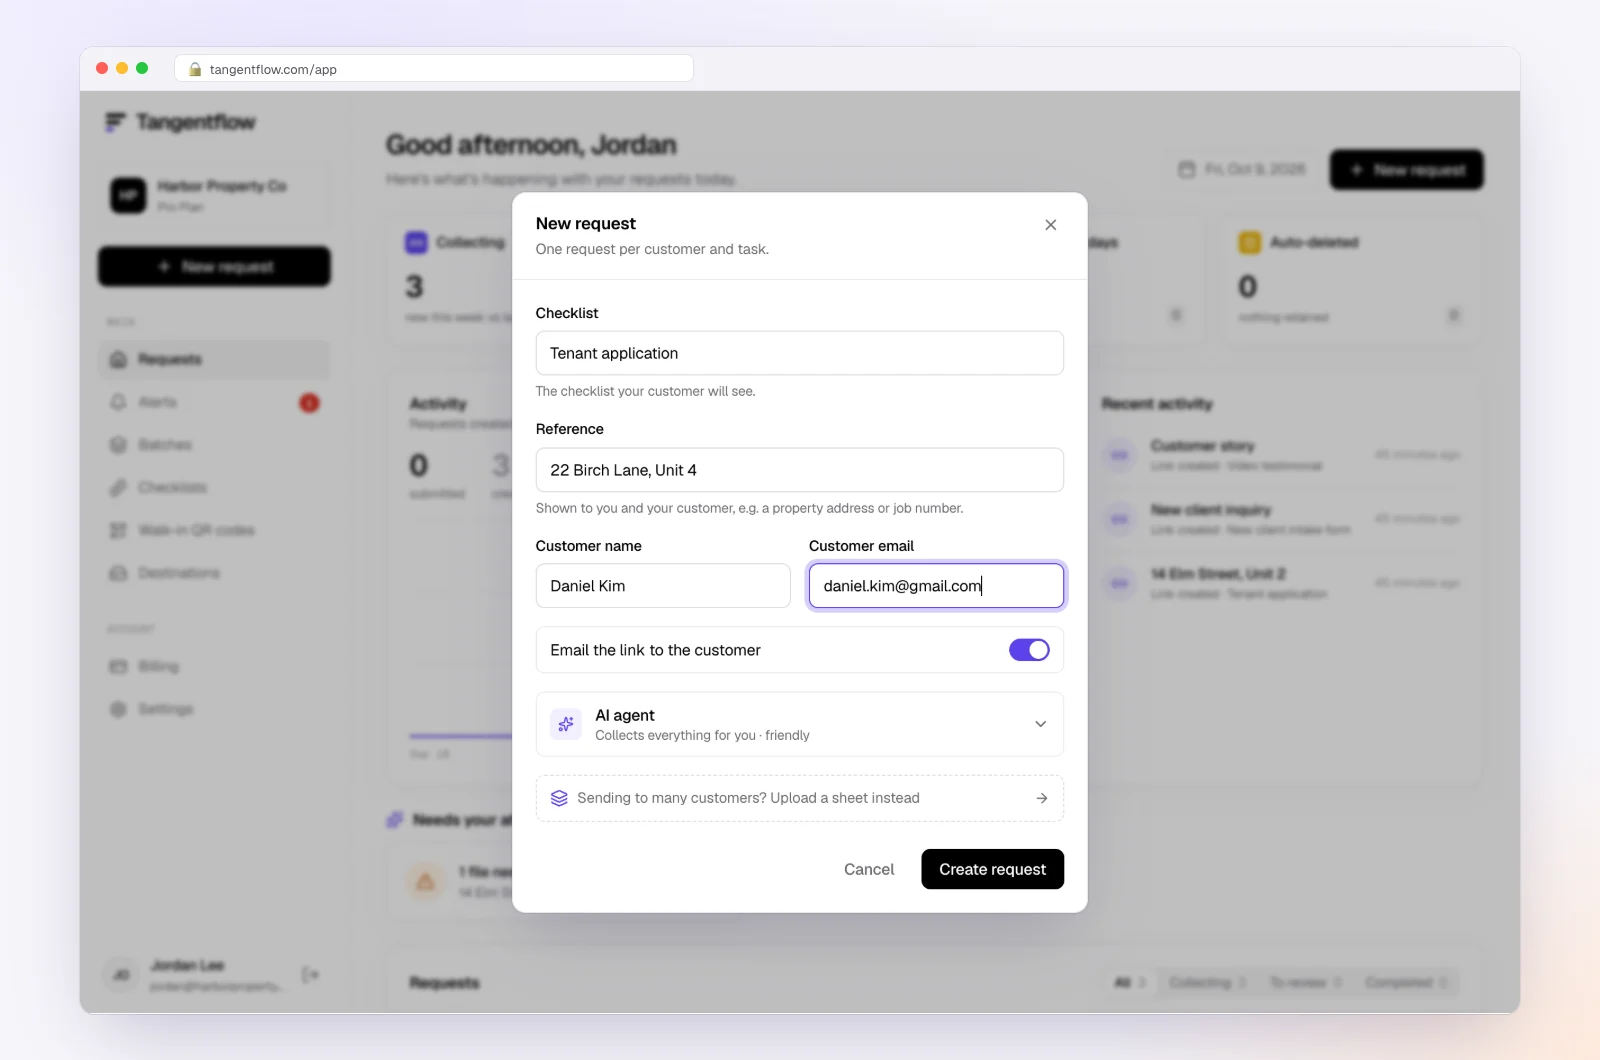Open Destinations in the sidebar menu
The height and width of the screenshot is (1060, 1600).
point(214,573)
